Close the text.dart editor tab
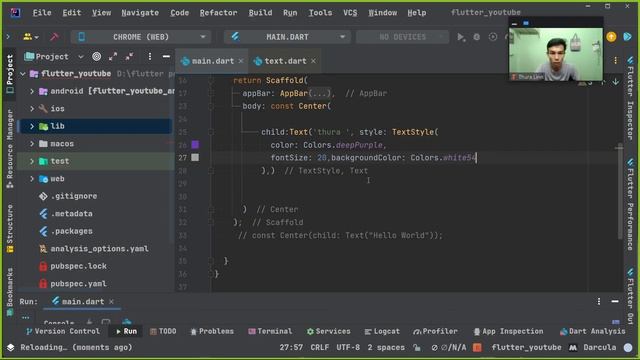This screenshot has height=360, width=640. (x=313, y=61)
